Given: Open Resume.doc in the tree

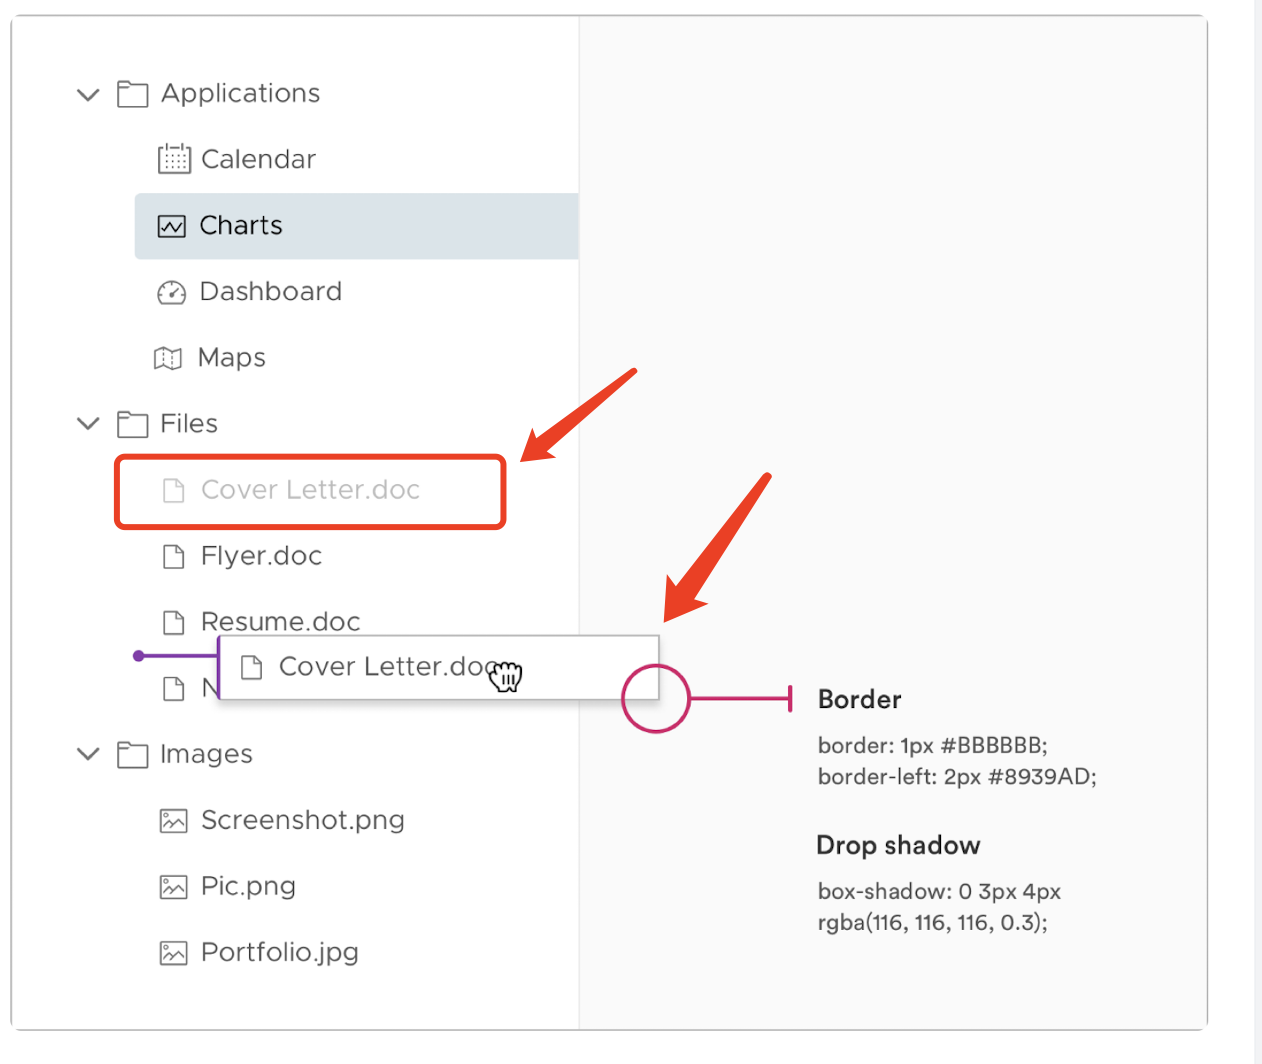Looking at the screenshot, I should [280, 621].
